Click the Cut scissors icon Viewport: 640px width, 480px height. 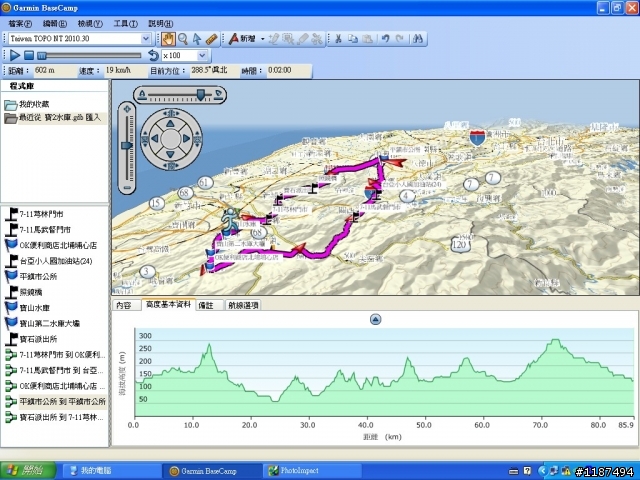click(x=338, y=39)
